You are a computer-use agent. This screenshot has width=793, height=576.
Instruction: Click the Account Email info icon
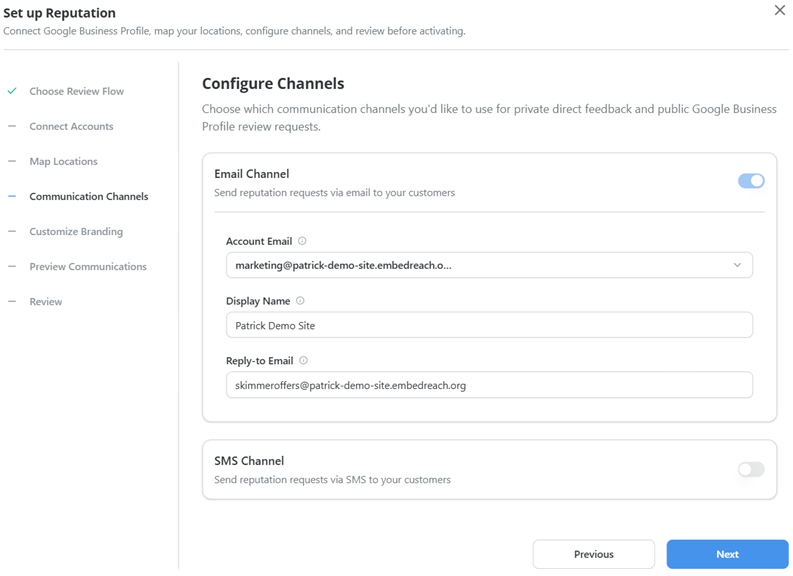(302, 241)
